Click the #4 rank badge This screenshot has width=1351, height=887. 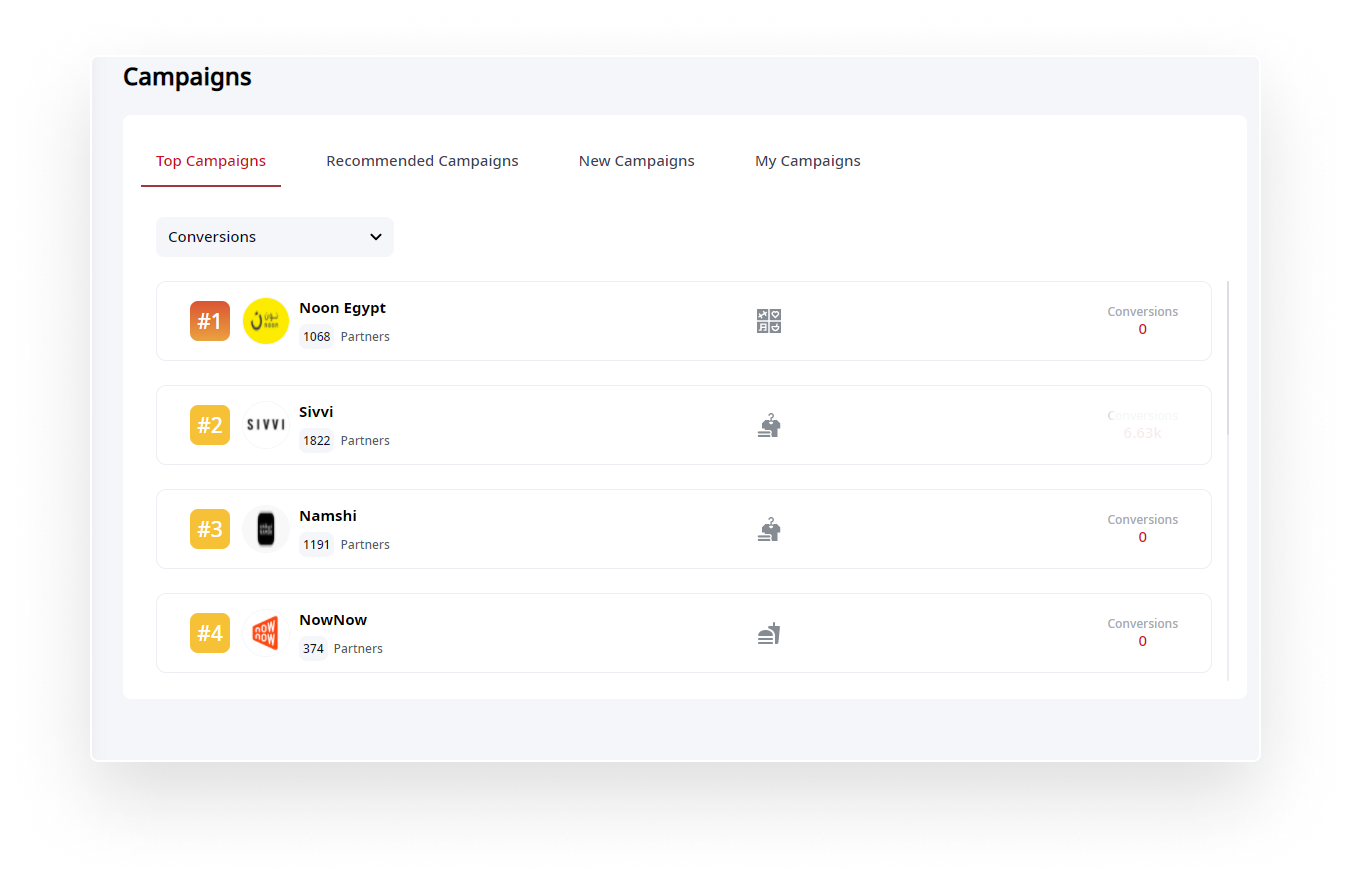point(210,633)
